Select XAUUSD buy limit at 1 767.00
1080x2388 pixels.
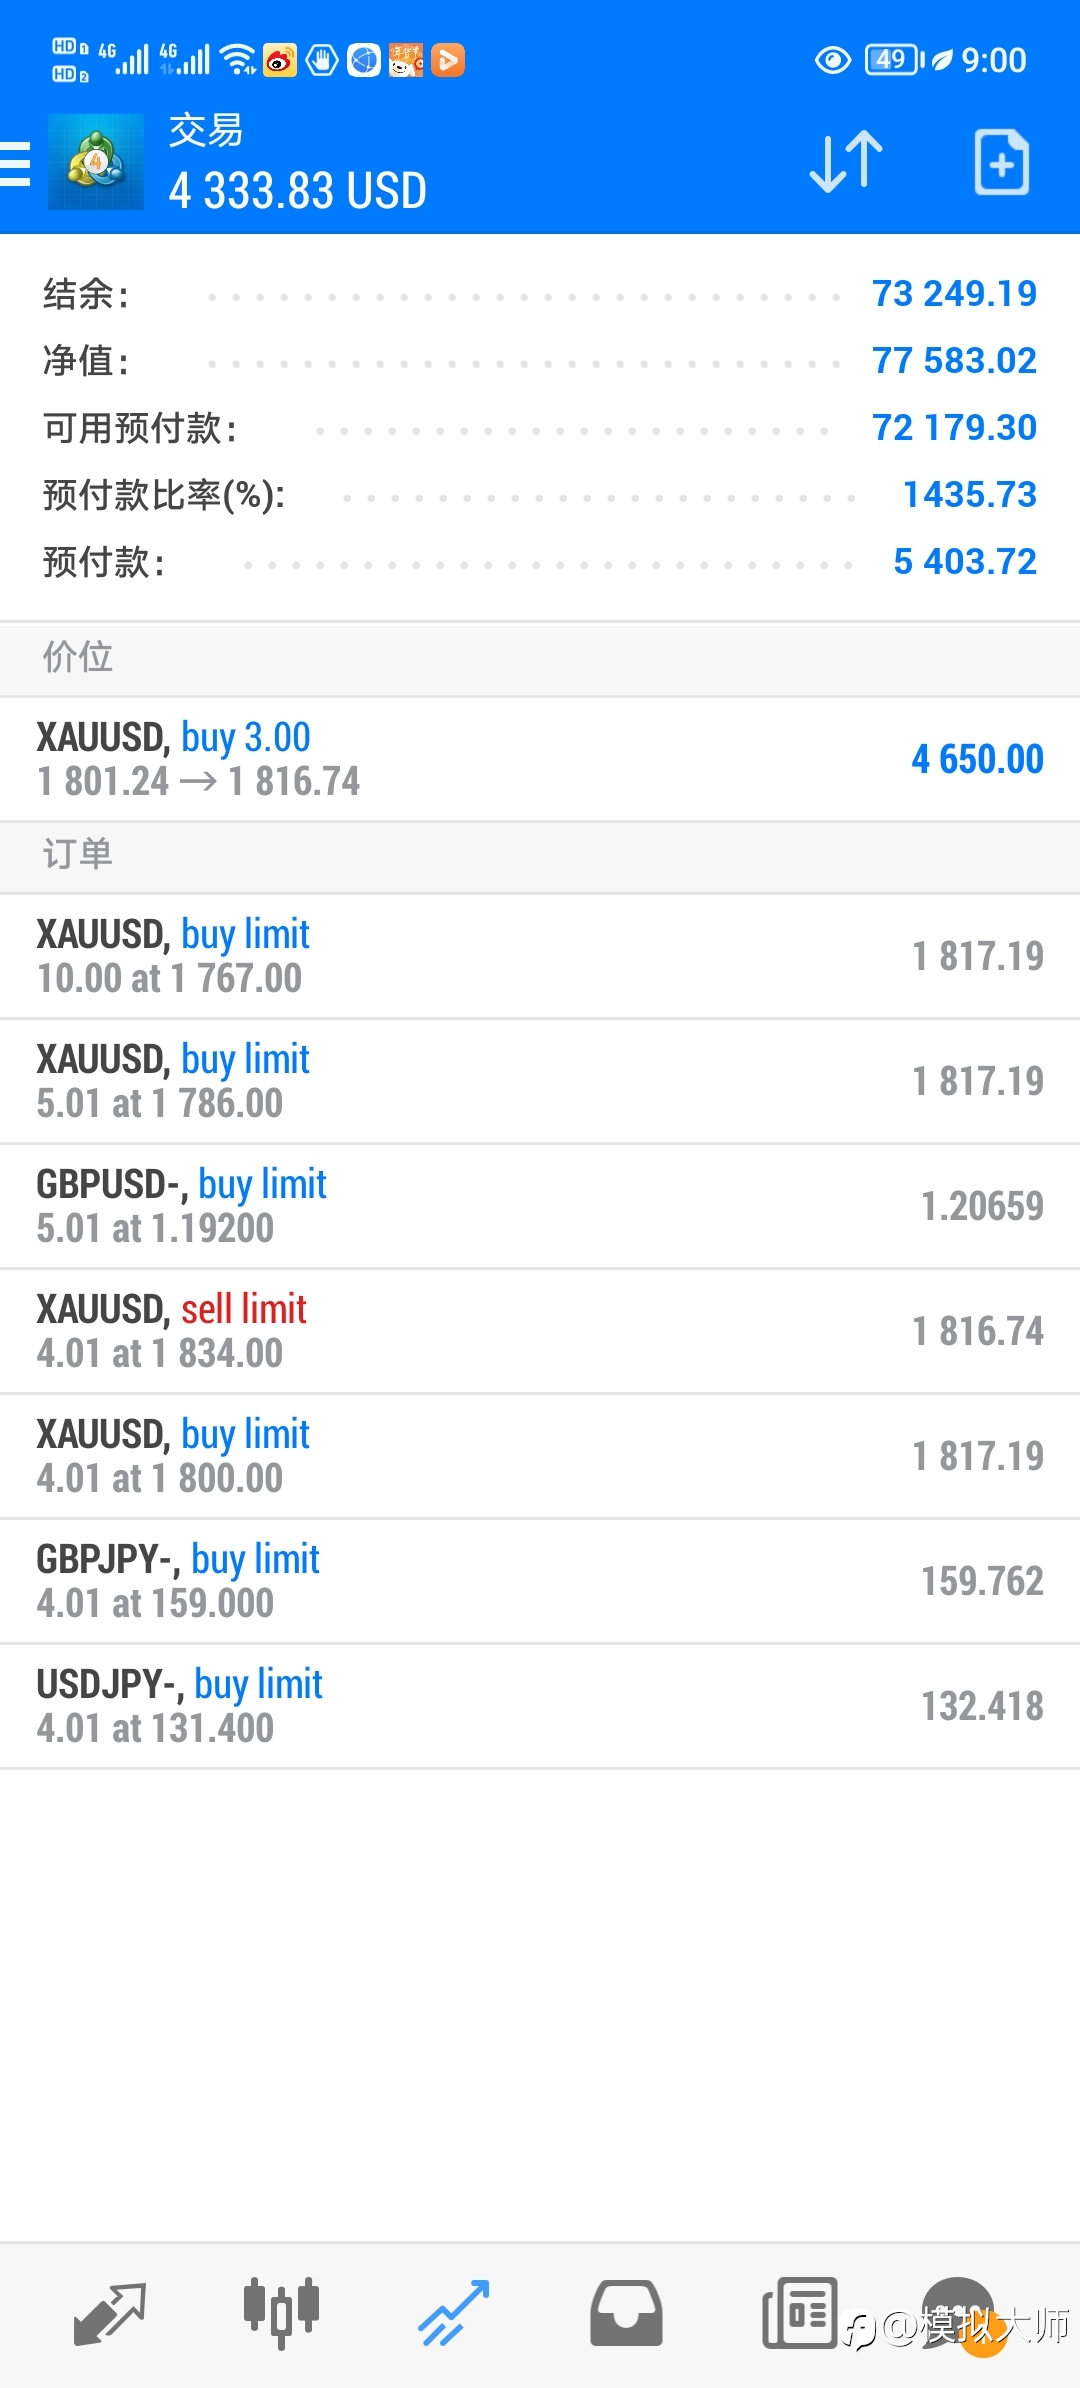[x=540, y=957]
